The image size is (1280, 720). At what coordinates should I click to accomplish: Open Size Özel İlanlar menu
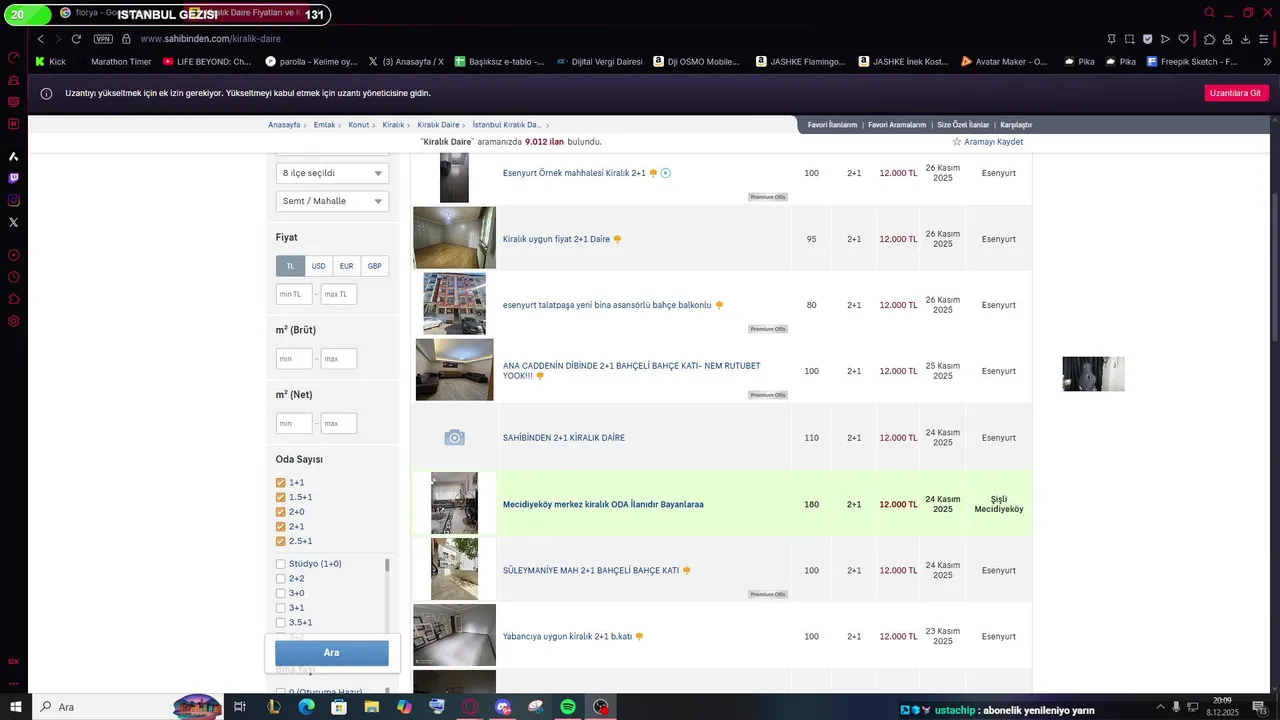pyautogui.click(x=963, y=125)
